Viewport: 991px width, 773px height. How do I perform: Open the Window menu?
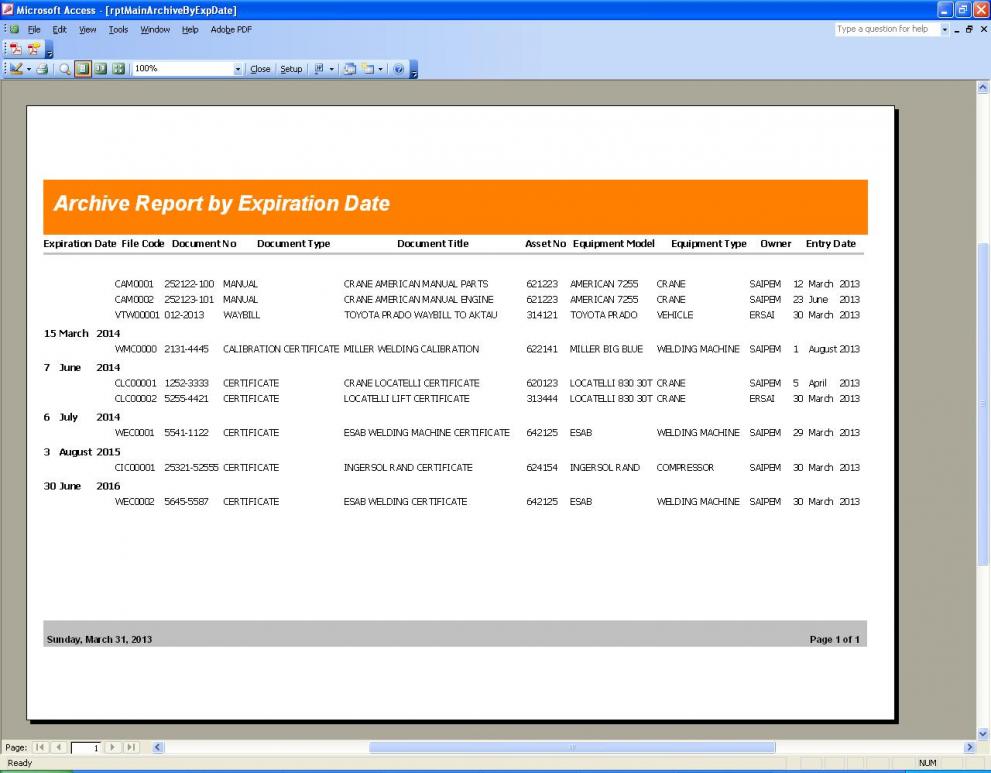tap(155, 30)
